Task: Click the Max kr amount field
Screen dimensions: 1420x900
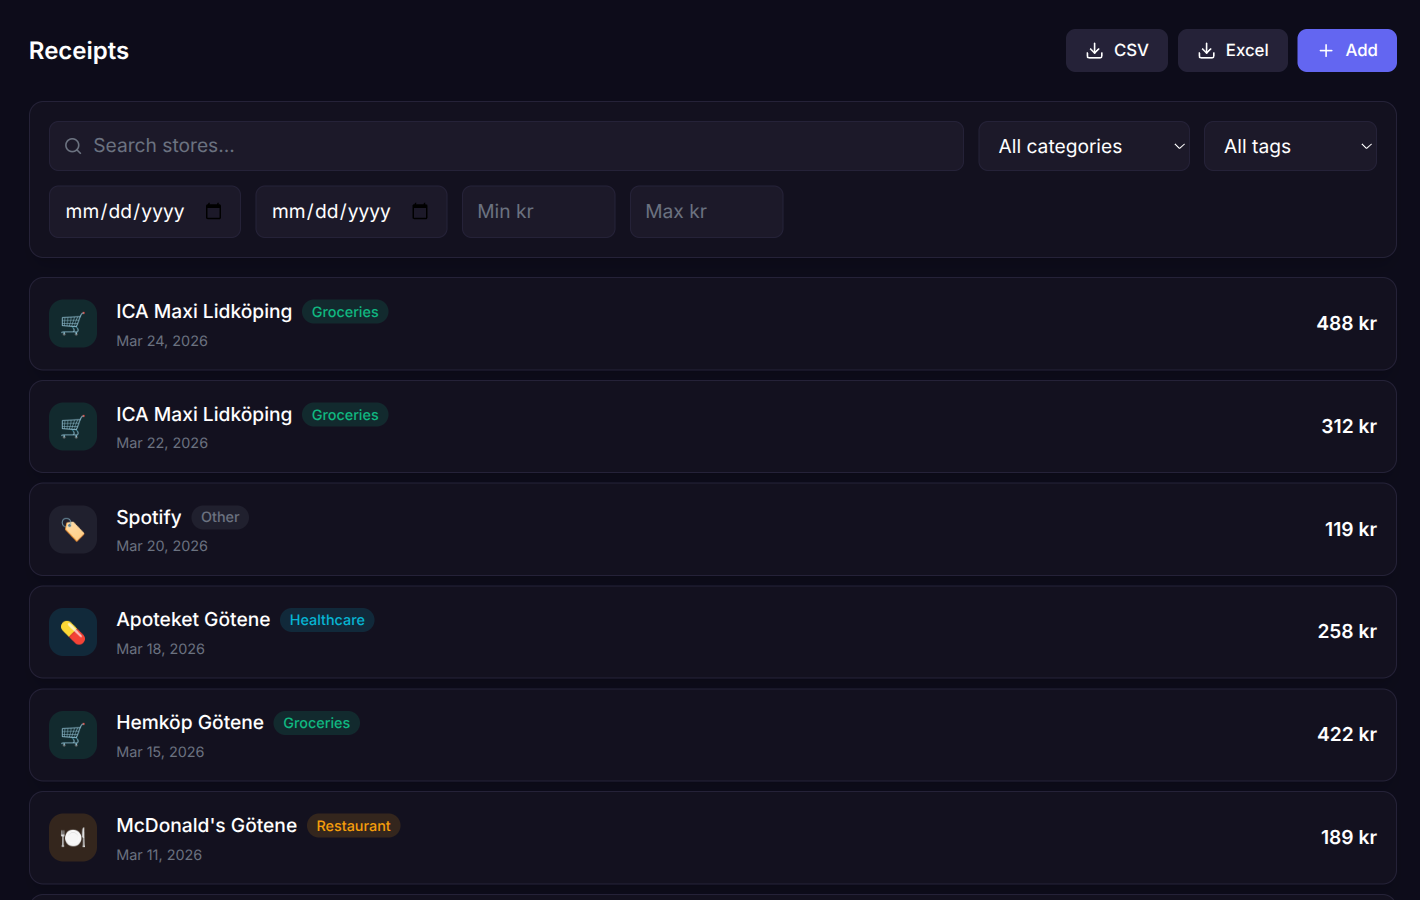Action: pos(706,211)
